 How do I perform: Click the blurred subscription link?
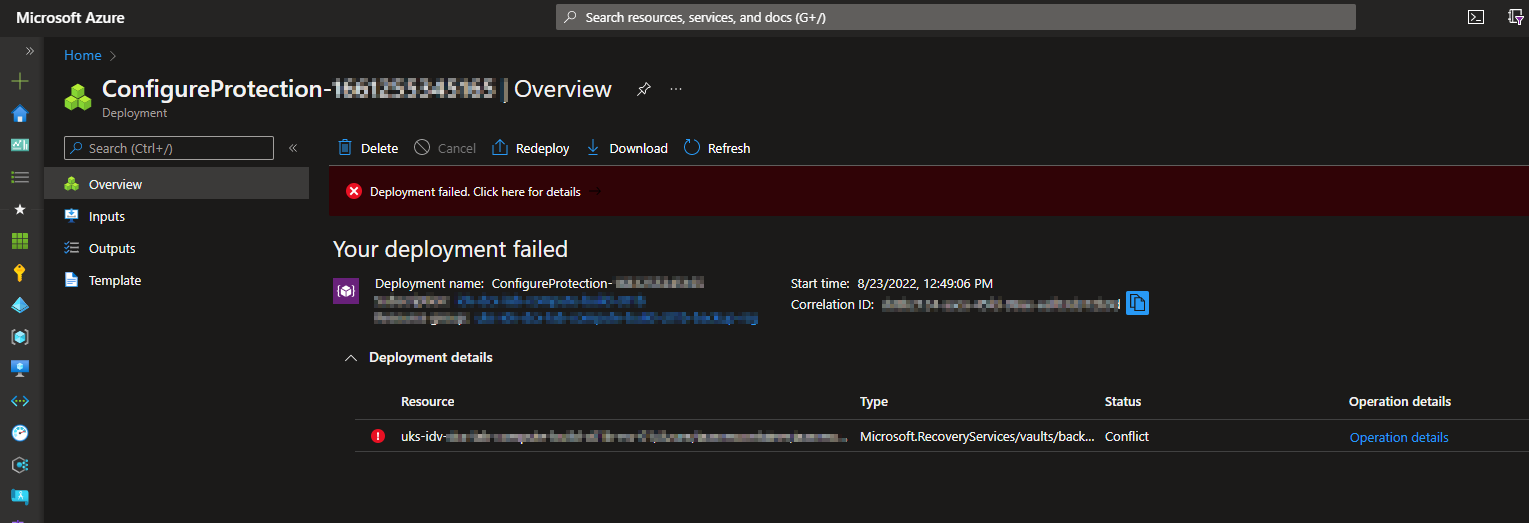[x=551, y=300]
